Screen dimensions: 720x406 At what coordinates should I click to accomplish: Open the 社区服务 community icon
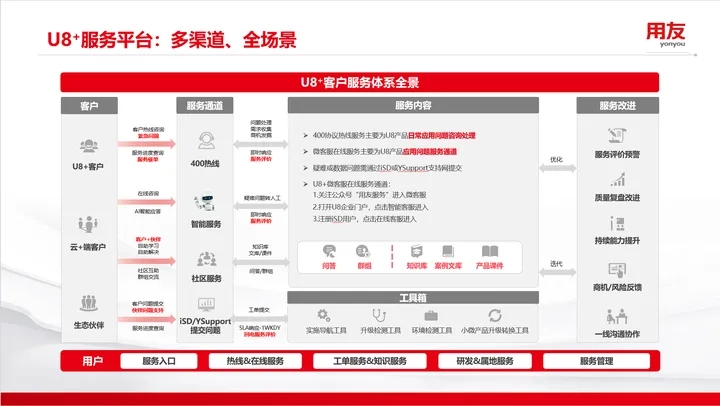tap(207, 259)
